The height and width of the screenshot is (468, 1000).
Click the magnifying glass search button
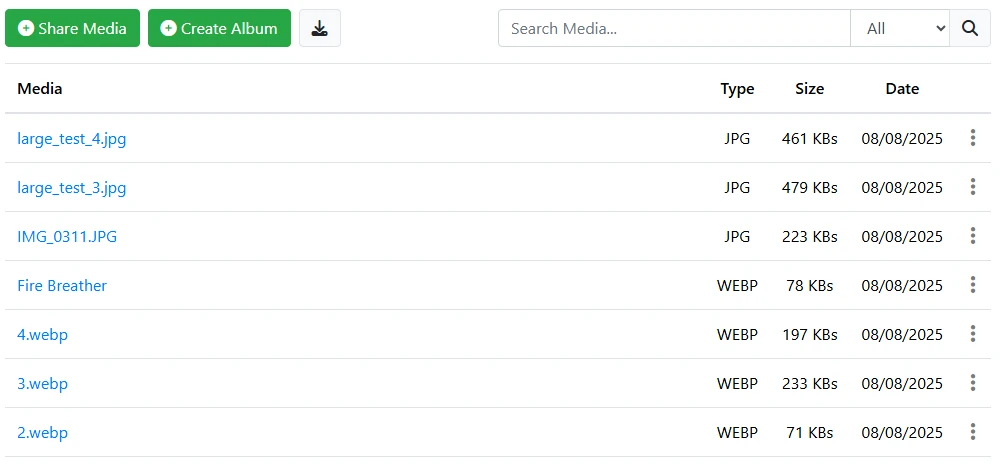point(969,29)
